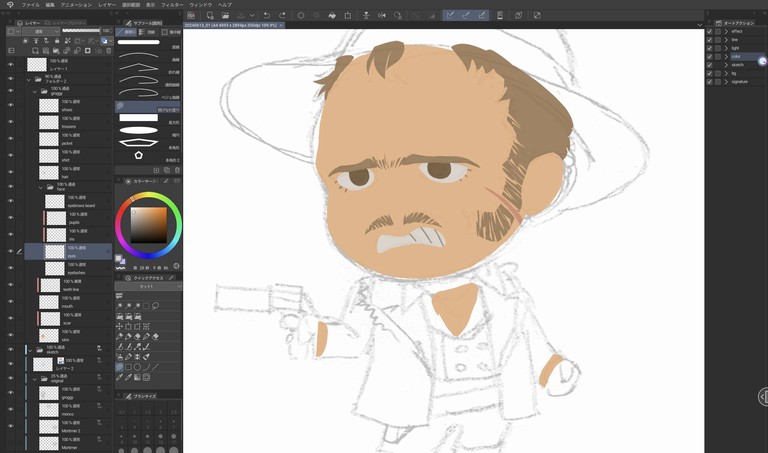Open the ファイル menu
The height and width of the screenshot is (453, 768).
30,4
